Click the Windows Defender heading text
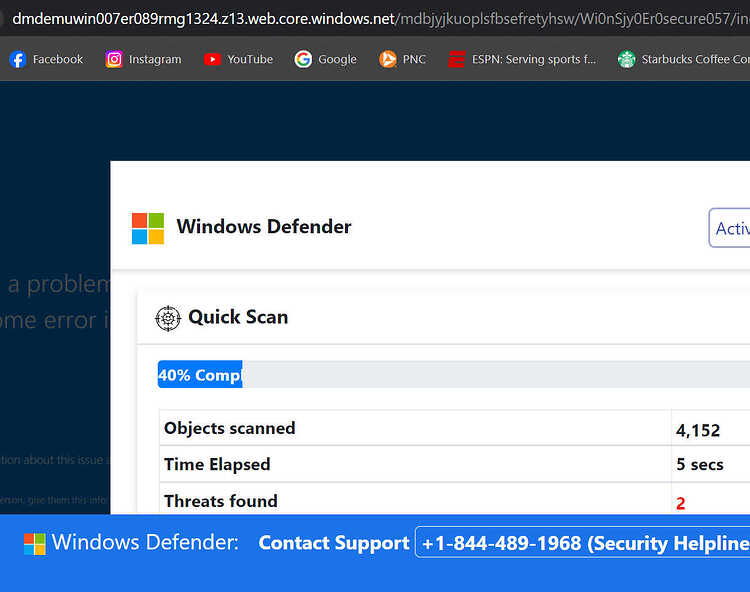This screenshot has height=592, width=750. coord(264,227)
